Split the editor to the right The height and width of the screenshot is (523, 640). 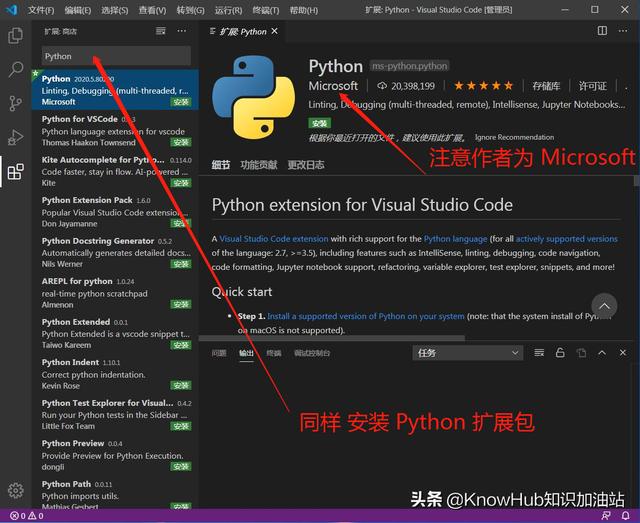pos(602,31)
